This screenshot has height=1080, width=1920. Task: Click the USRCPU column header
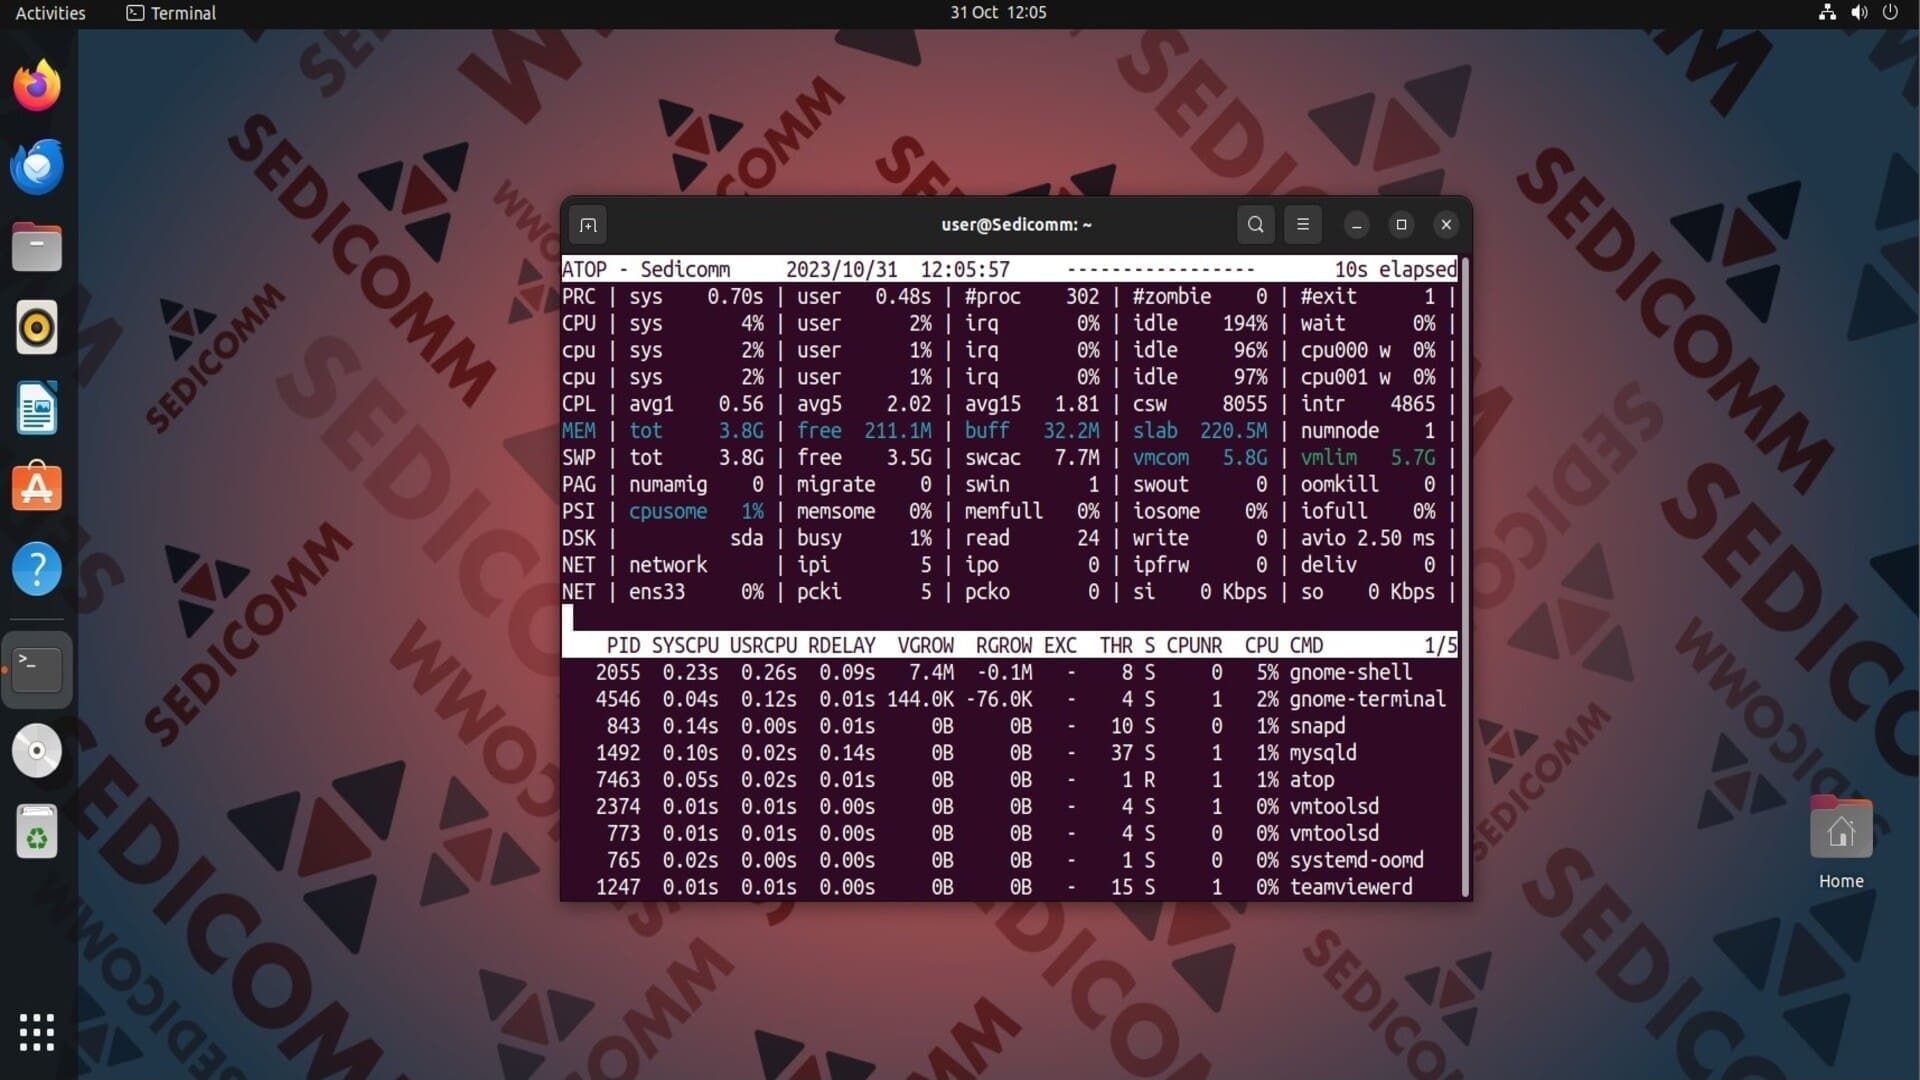763,646
